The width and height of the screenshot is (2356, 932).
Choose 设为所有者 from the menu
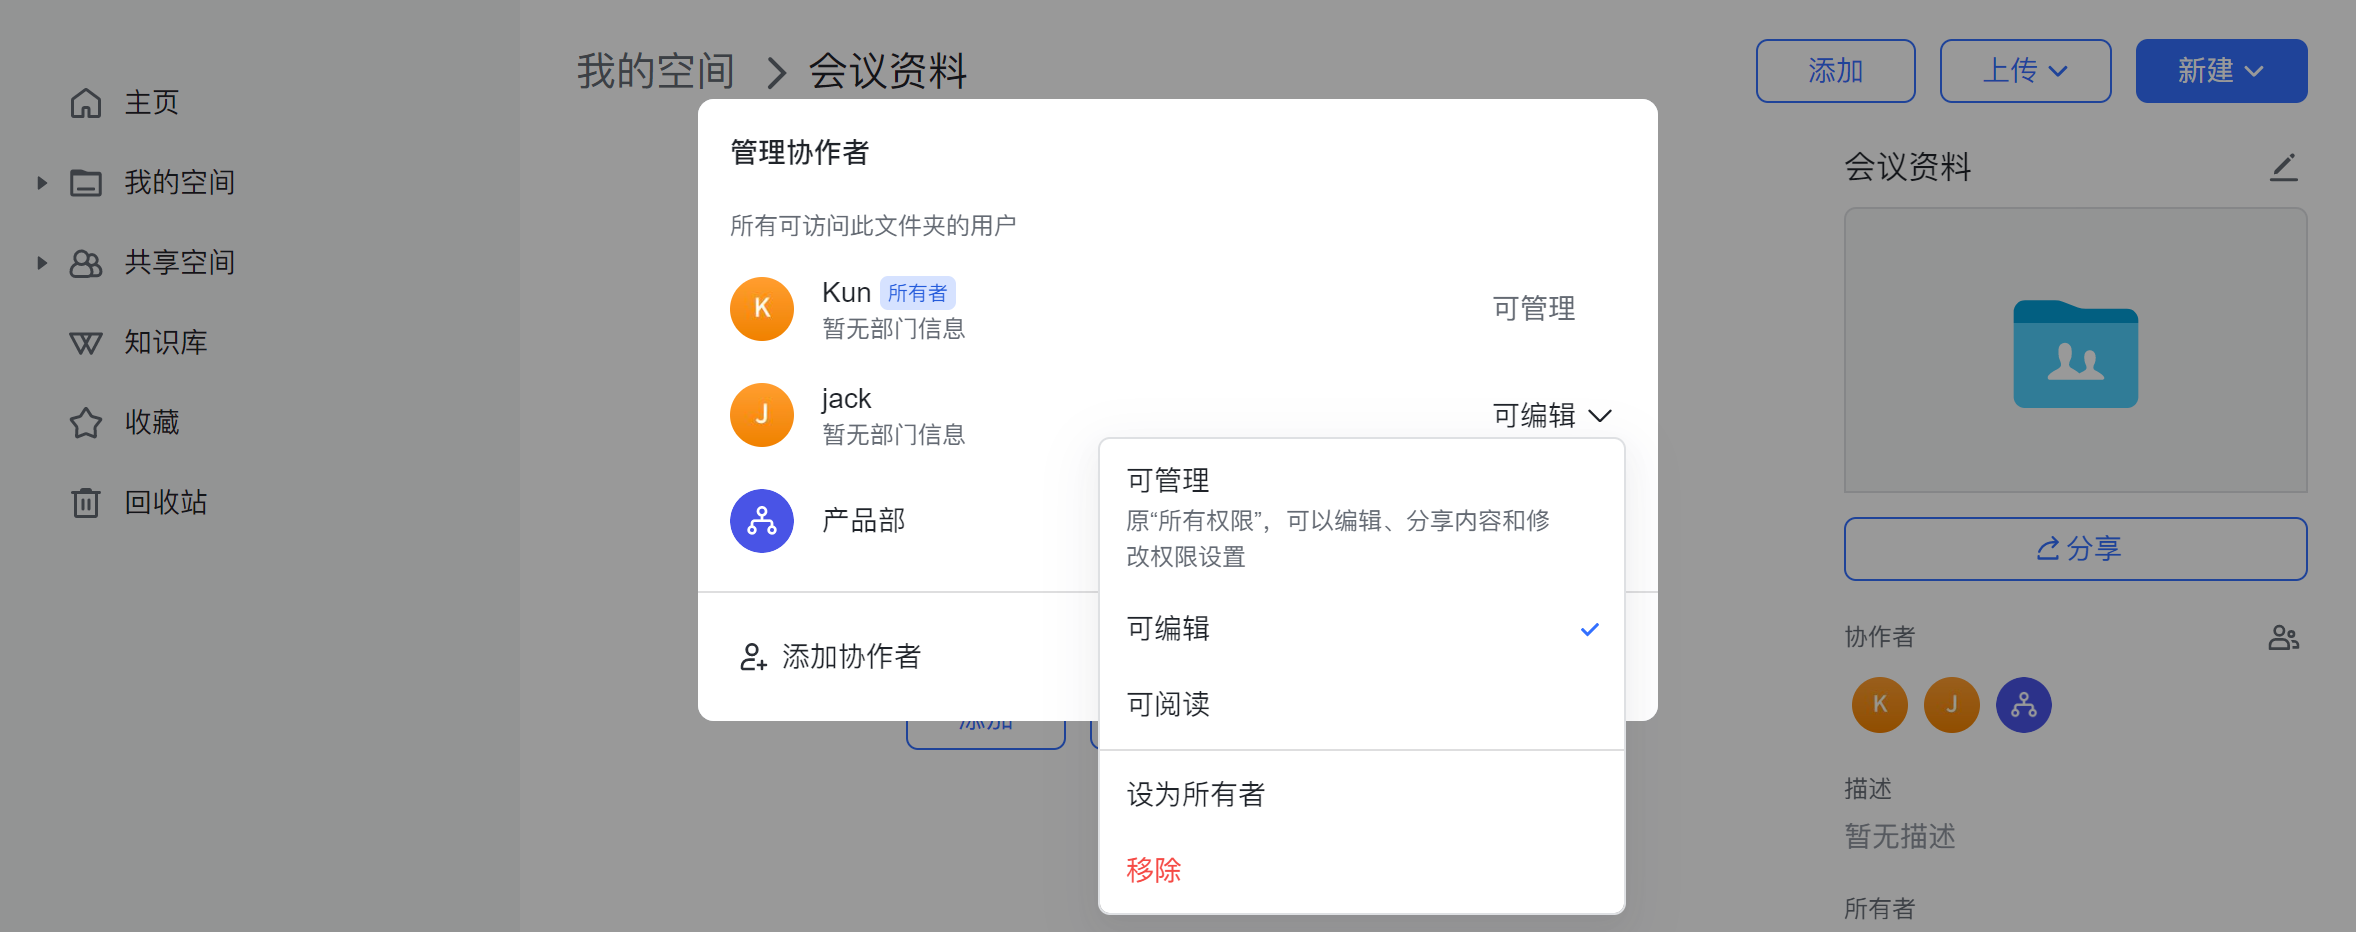1196,795
